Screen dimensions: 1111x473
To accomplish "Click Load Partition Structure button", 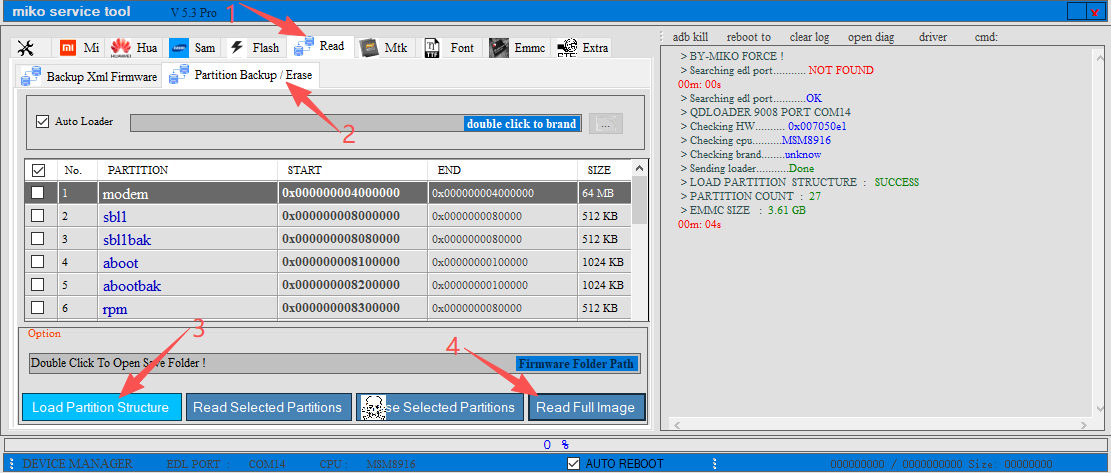I will (101, 407).
